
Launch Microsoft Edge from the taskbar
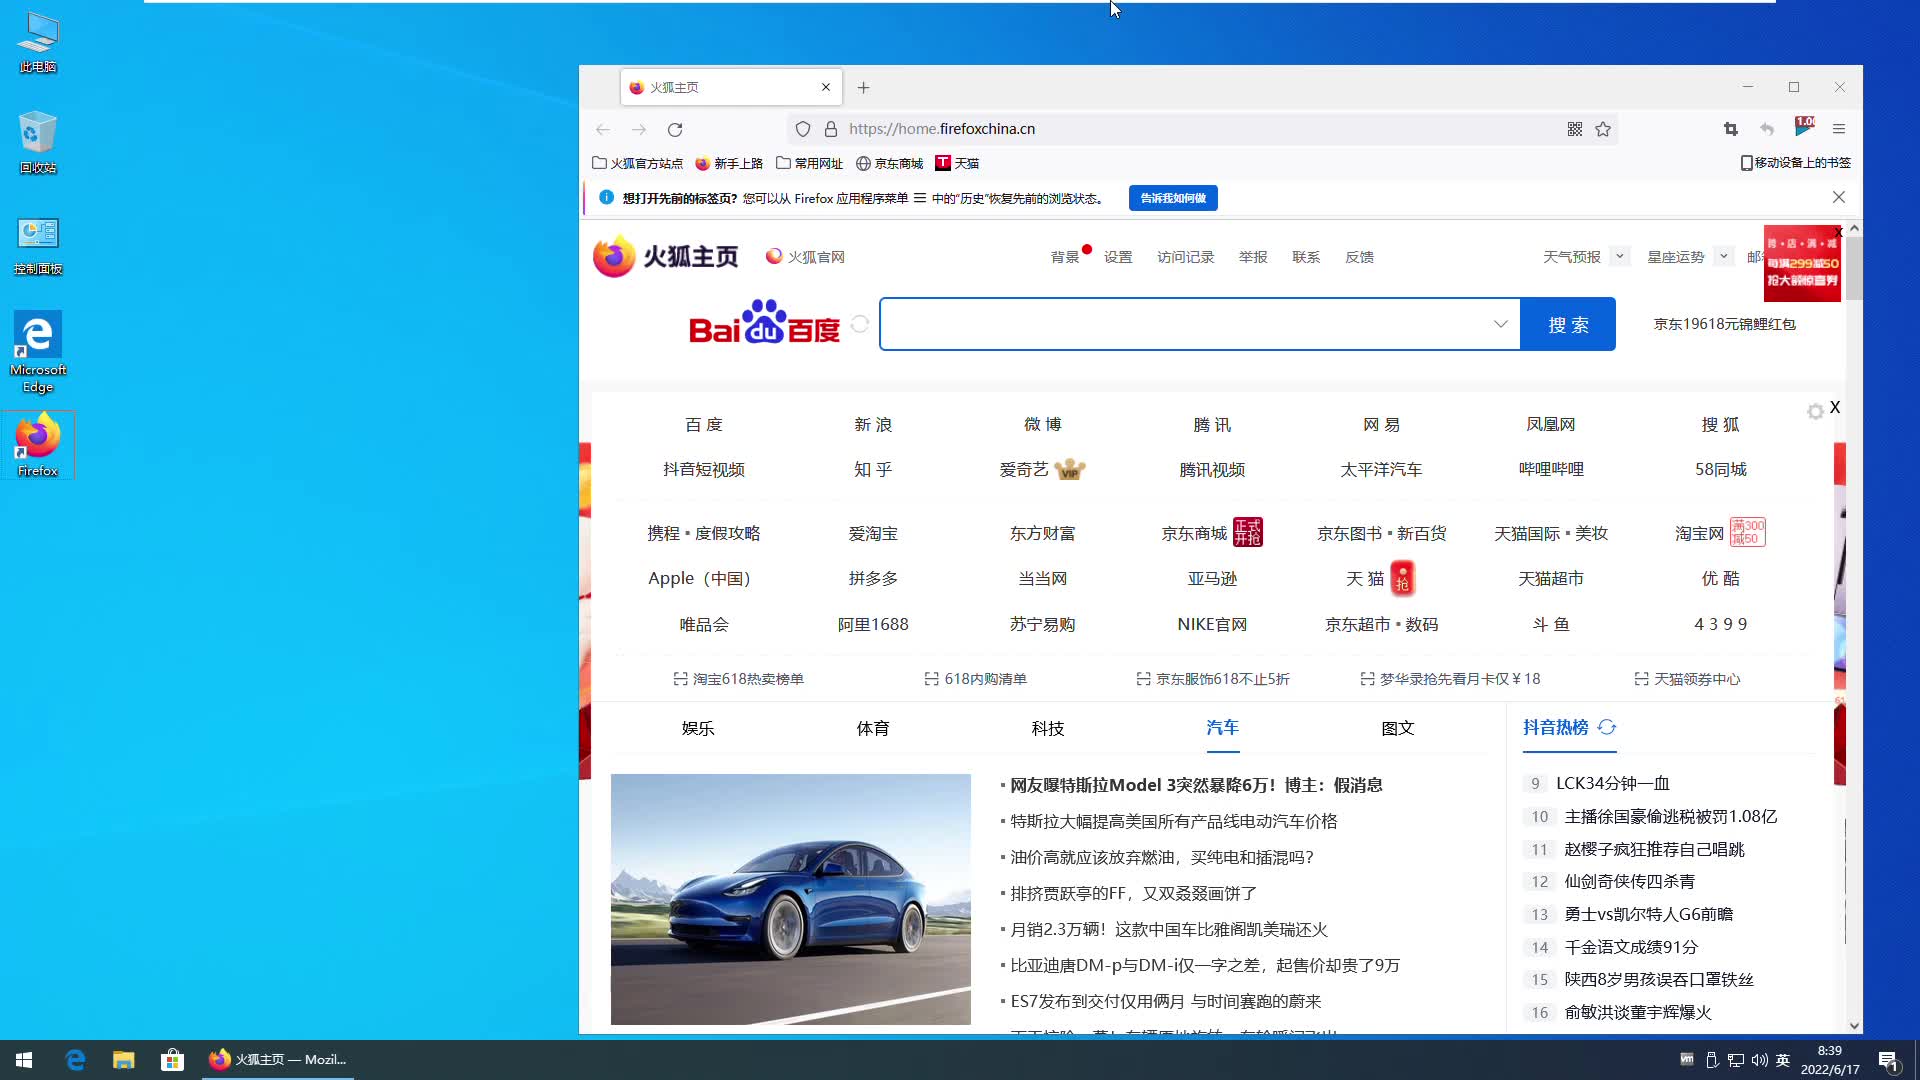(x=75, y=1059)
